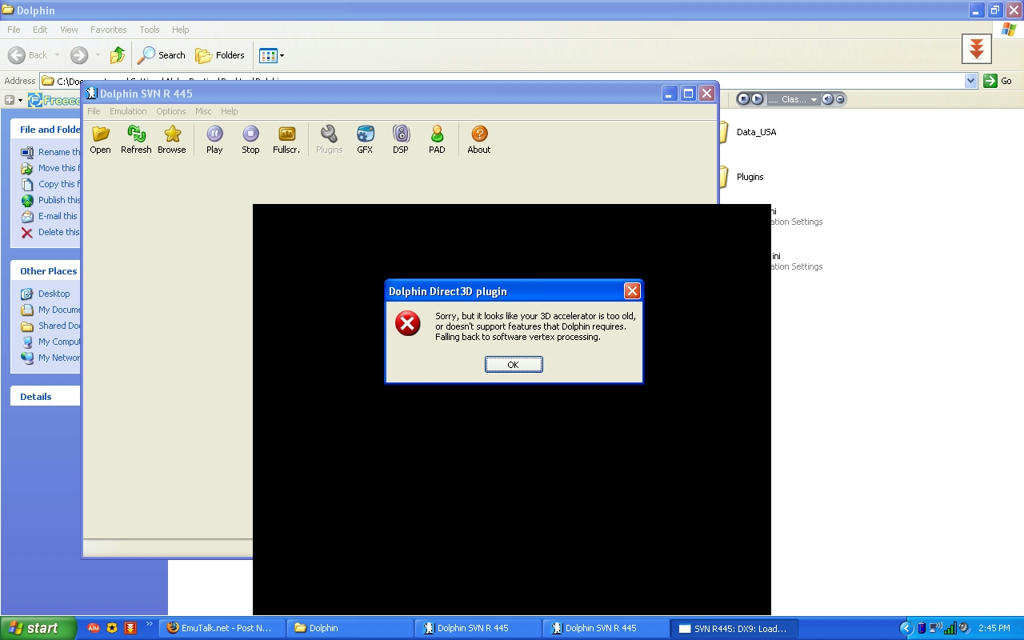
Task: Go up one folder level in Explorer
Action: pos(118,56)
